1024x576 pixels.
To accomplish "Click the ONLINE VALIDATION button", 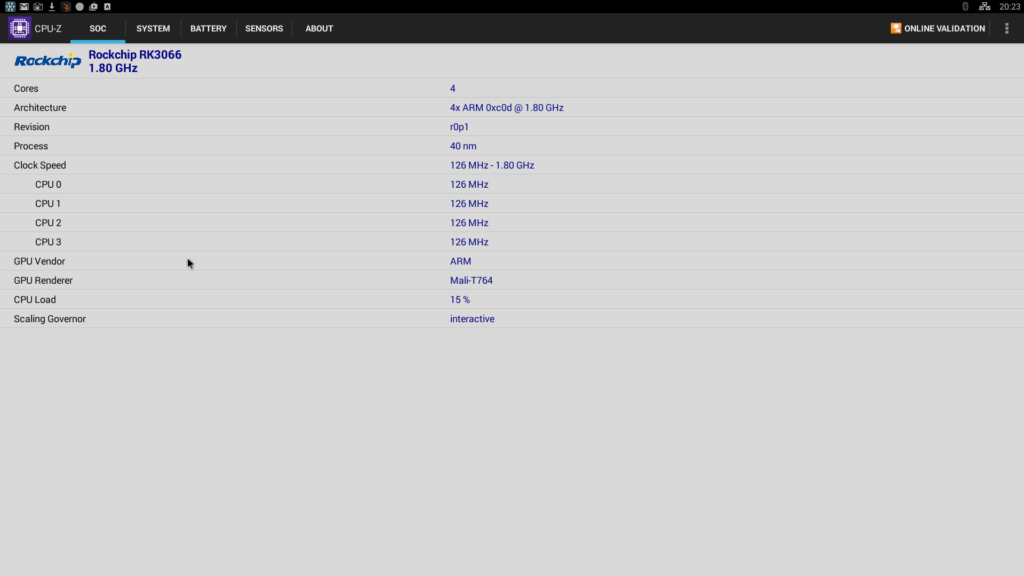I will [937, 29].
